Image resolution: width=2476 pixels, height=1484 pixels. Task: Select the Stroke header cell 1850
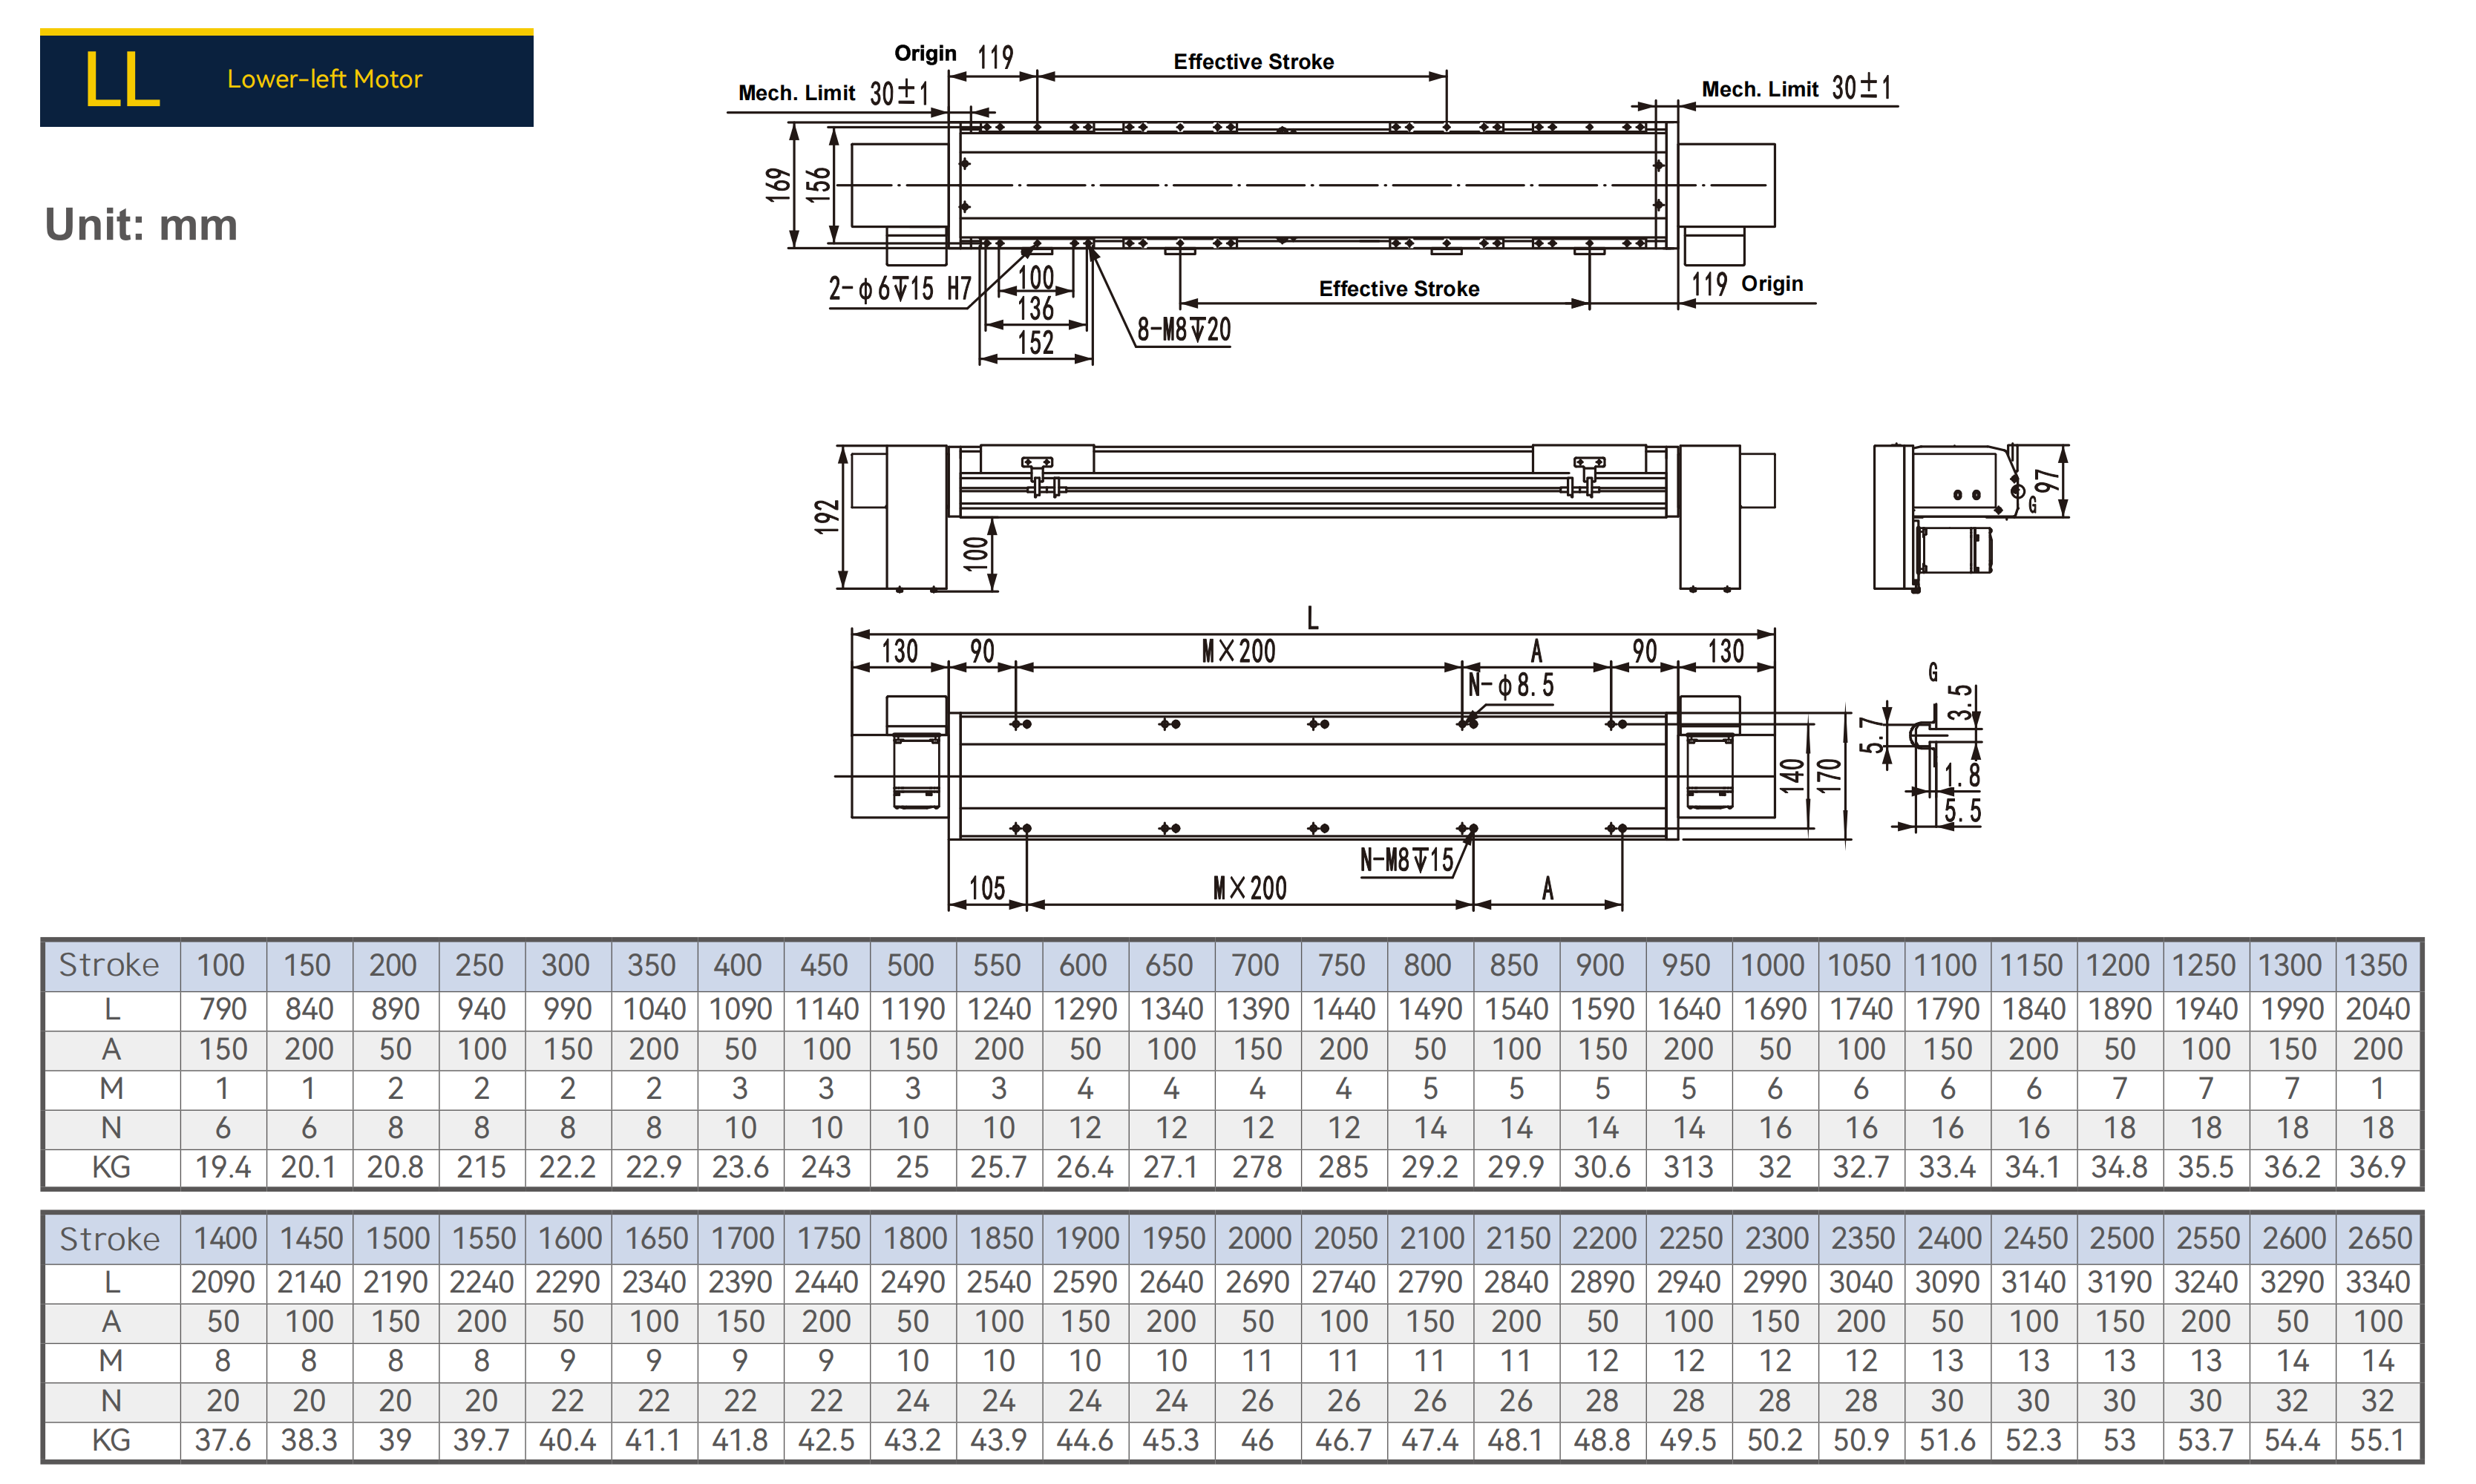tap(1001, 1238)
